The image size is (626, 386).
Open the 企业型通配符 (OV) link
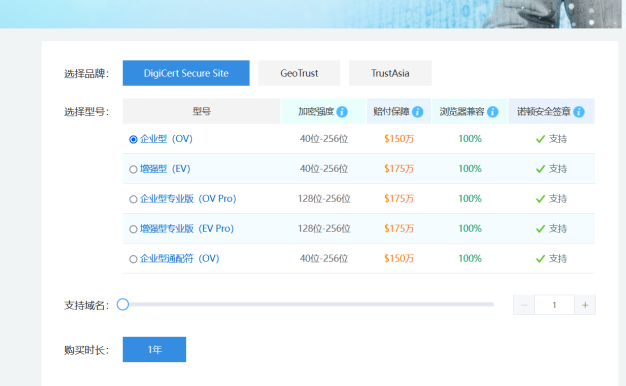180,259
